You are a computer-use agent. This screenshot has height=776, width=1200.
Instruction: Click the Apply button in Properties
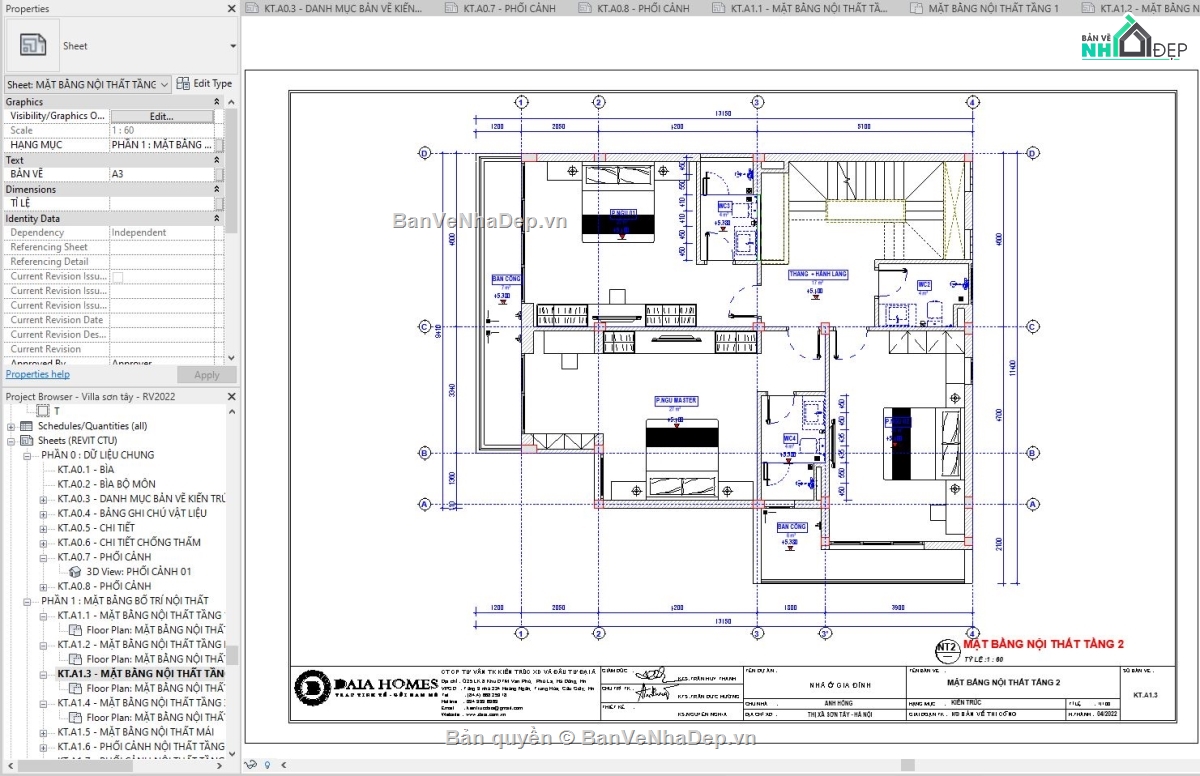click(x=207, y=375)
